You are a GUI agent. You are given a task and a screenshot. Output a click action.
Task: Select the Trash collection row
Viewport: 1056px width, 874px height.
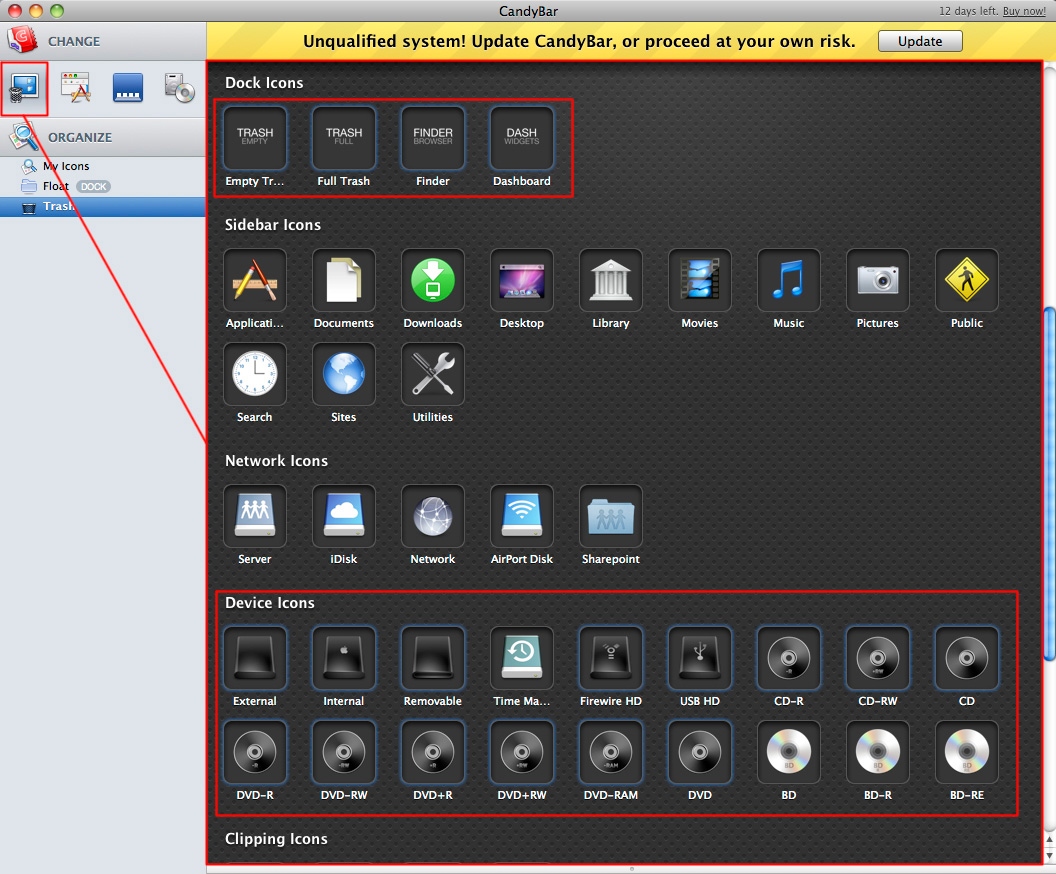coord(102,207)
